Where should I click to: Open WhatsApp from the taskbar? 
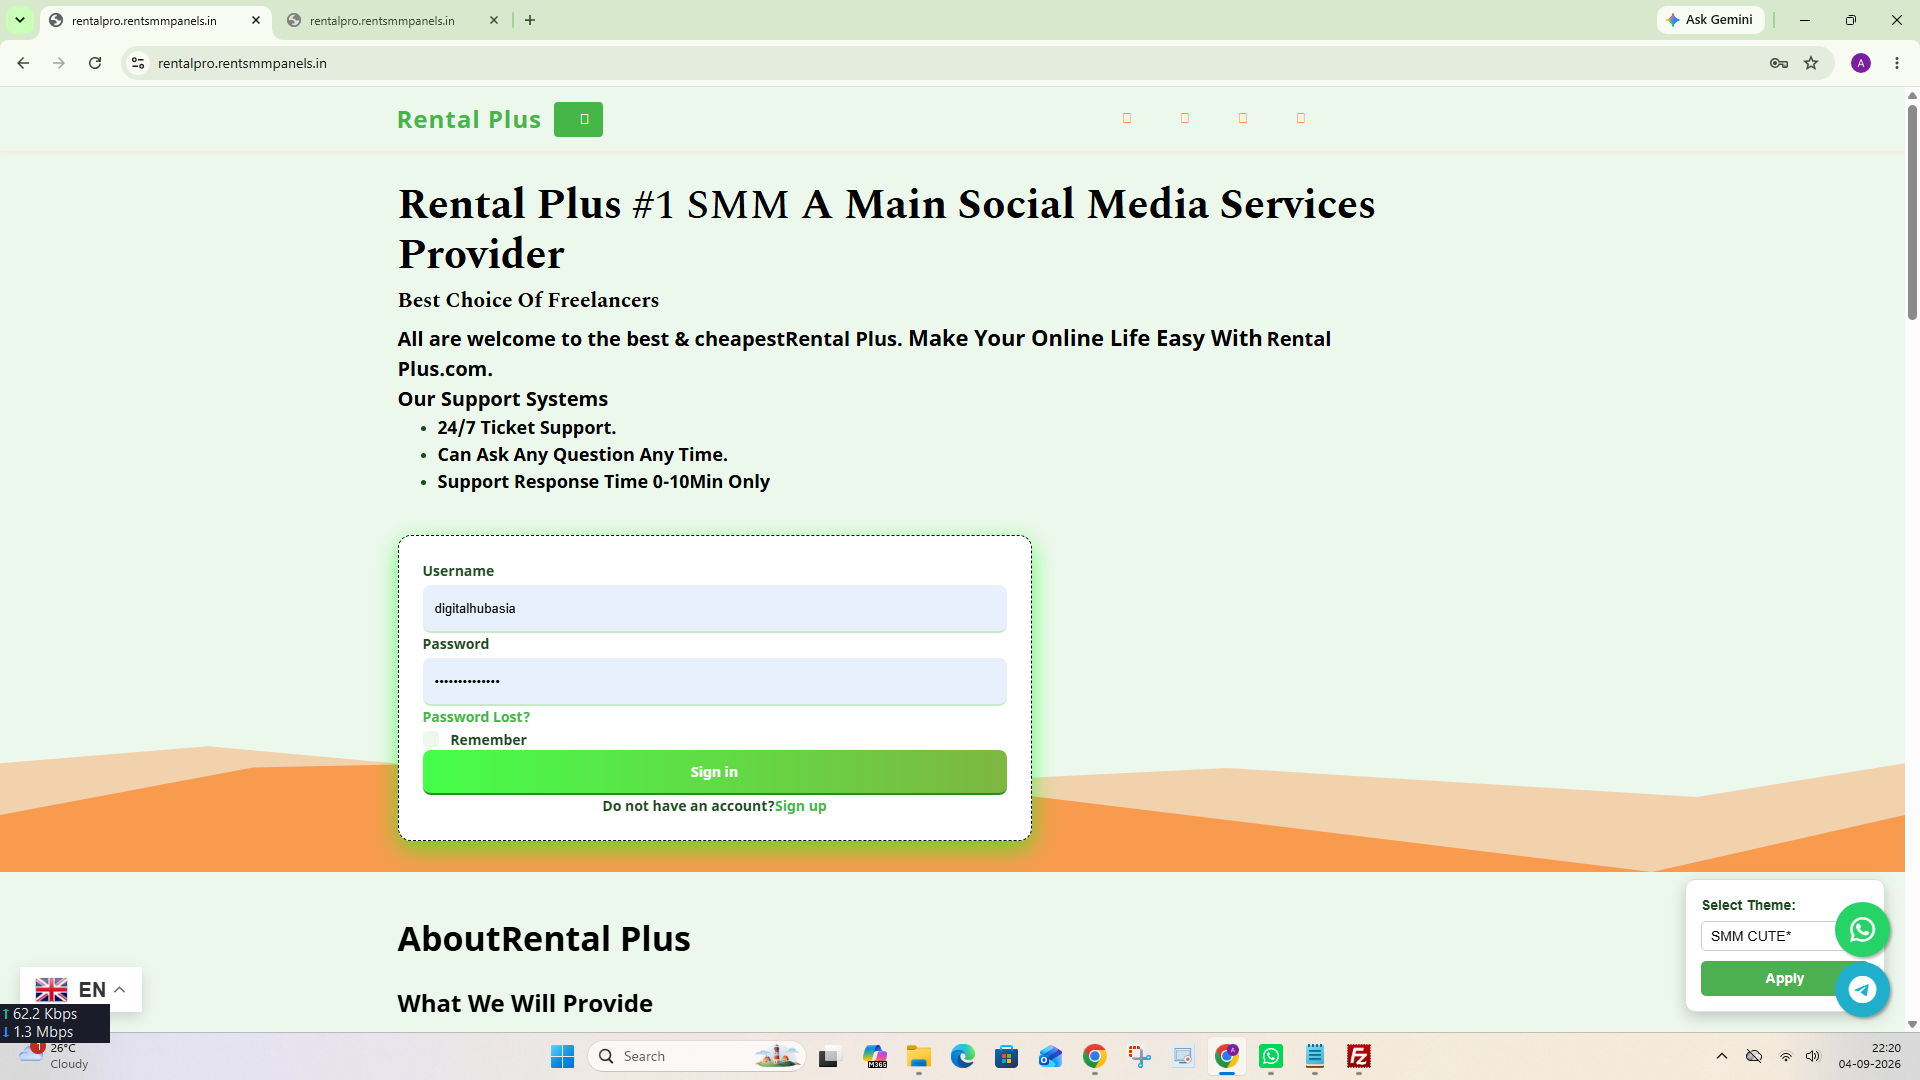coord(1271,1056)
